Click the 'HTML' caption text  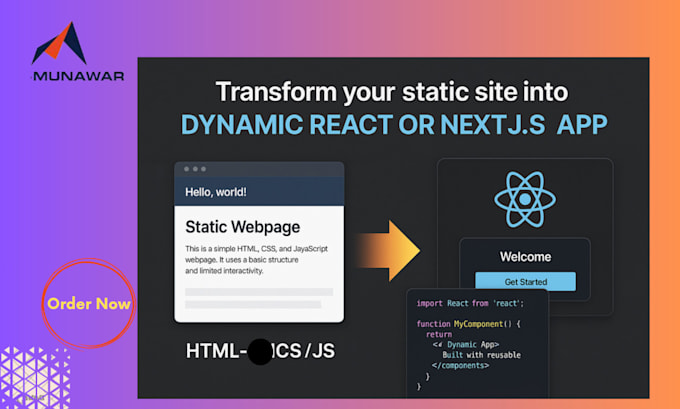pyautogui.click(x=213, y=351)
